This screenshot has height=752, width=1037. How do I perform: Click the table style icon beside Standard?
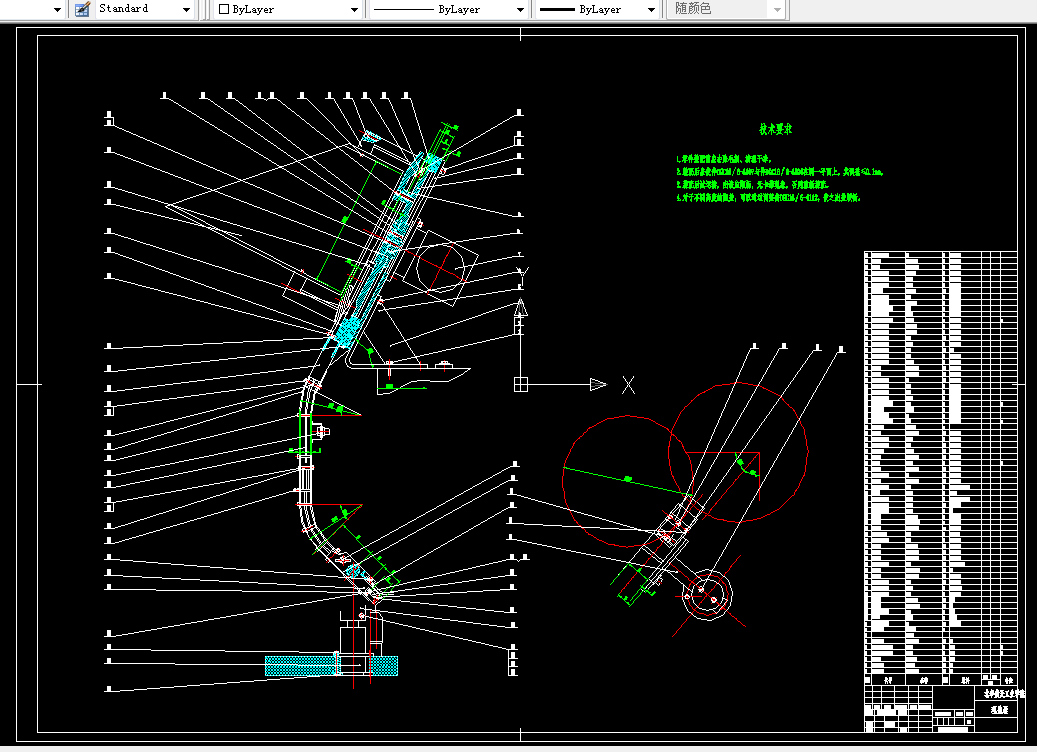click(83, 9)
